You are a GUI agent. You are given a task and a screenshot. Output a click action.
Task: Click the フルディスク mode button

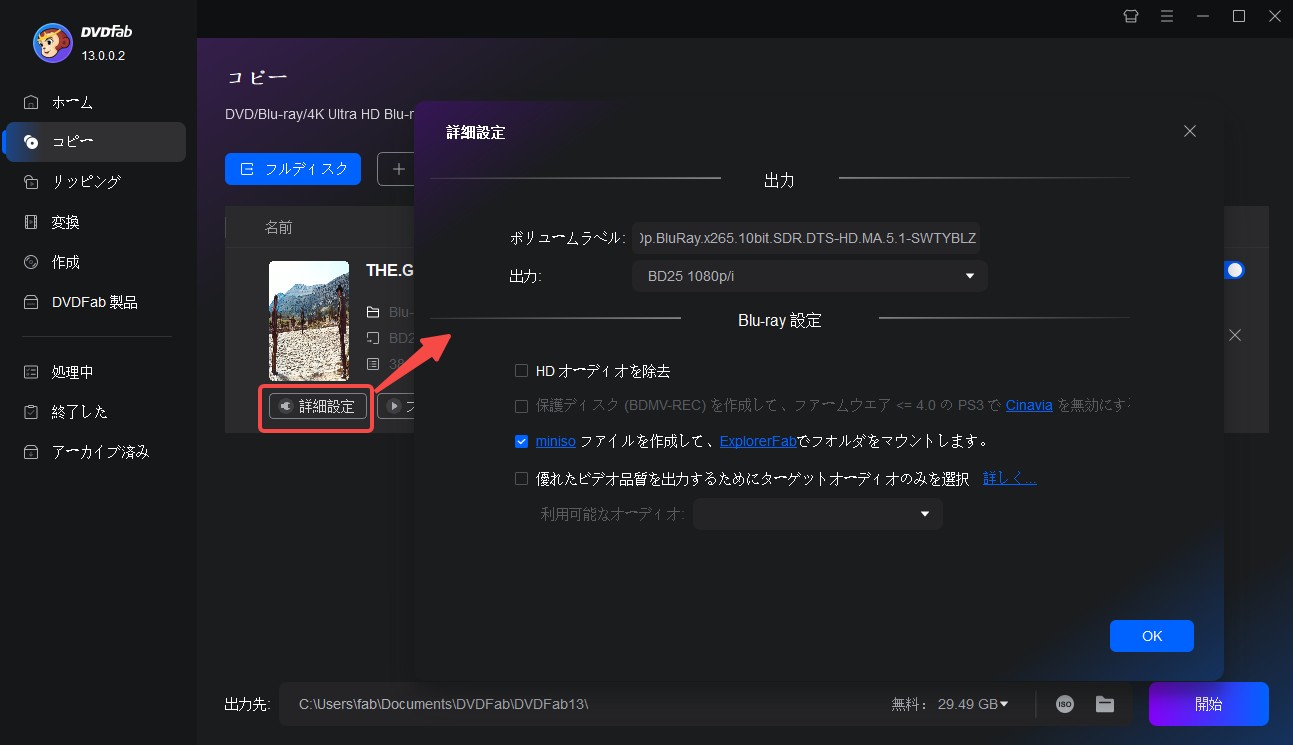pyautogui.click(x=293, y=169)
